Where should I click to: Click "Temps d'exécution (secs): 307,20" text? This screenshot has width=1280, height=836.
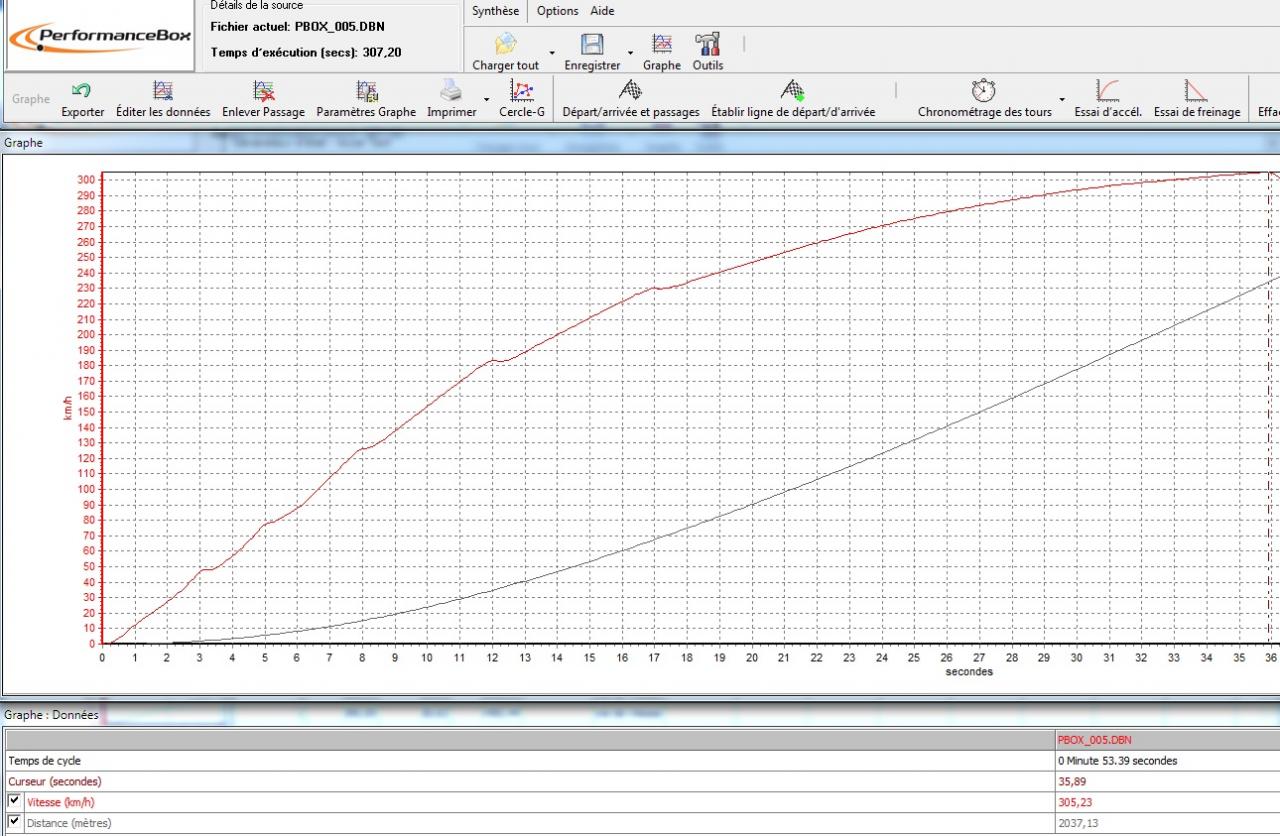(x=306, y=52)
